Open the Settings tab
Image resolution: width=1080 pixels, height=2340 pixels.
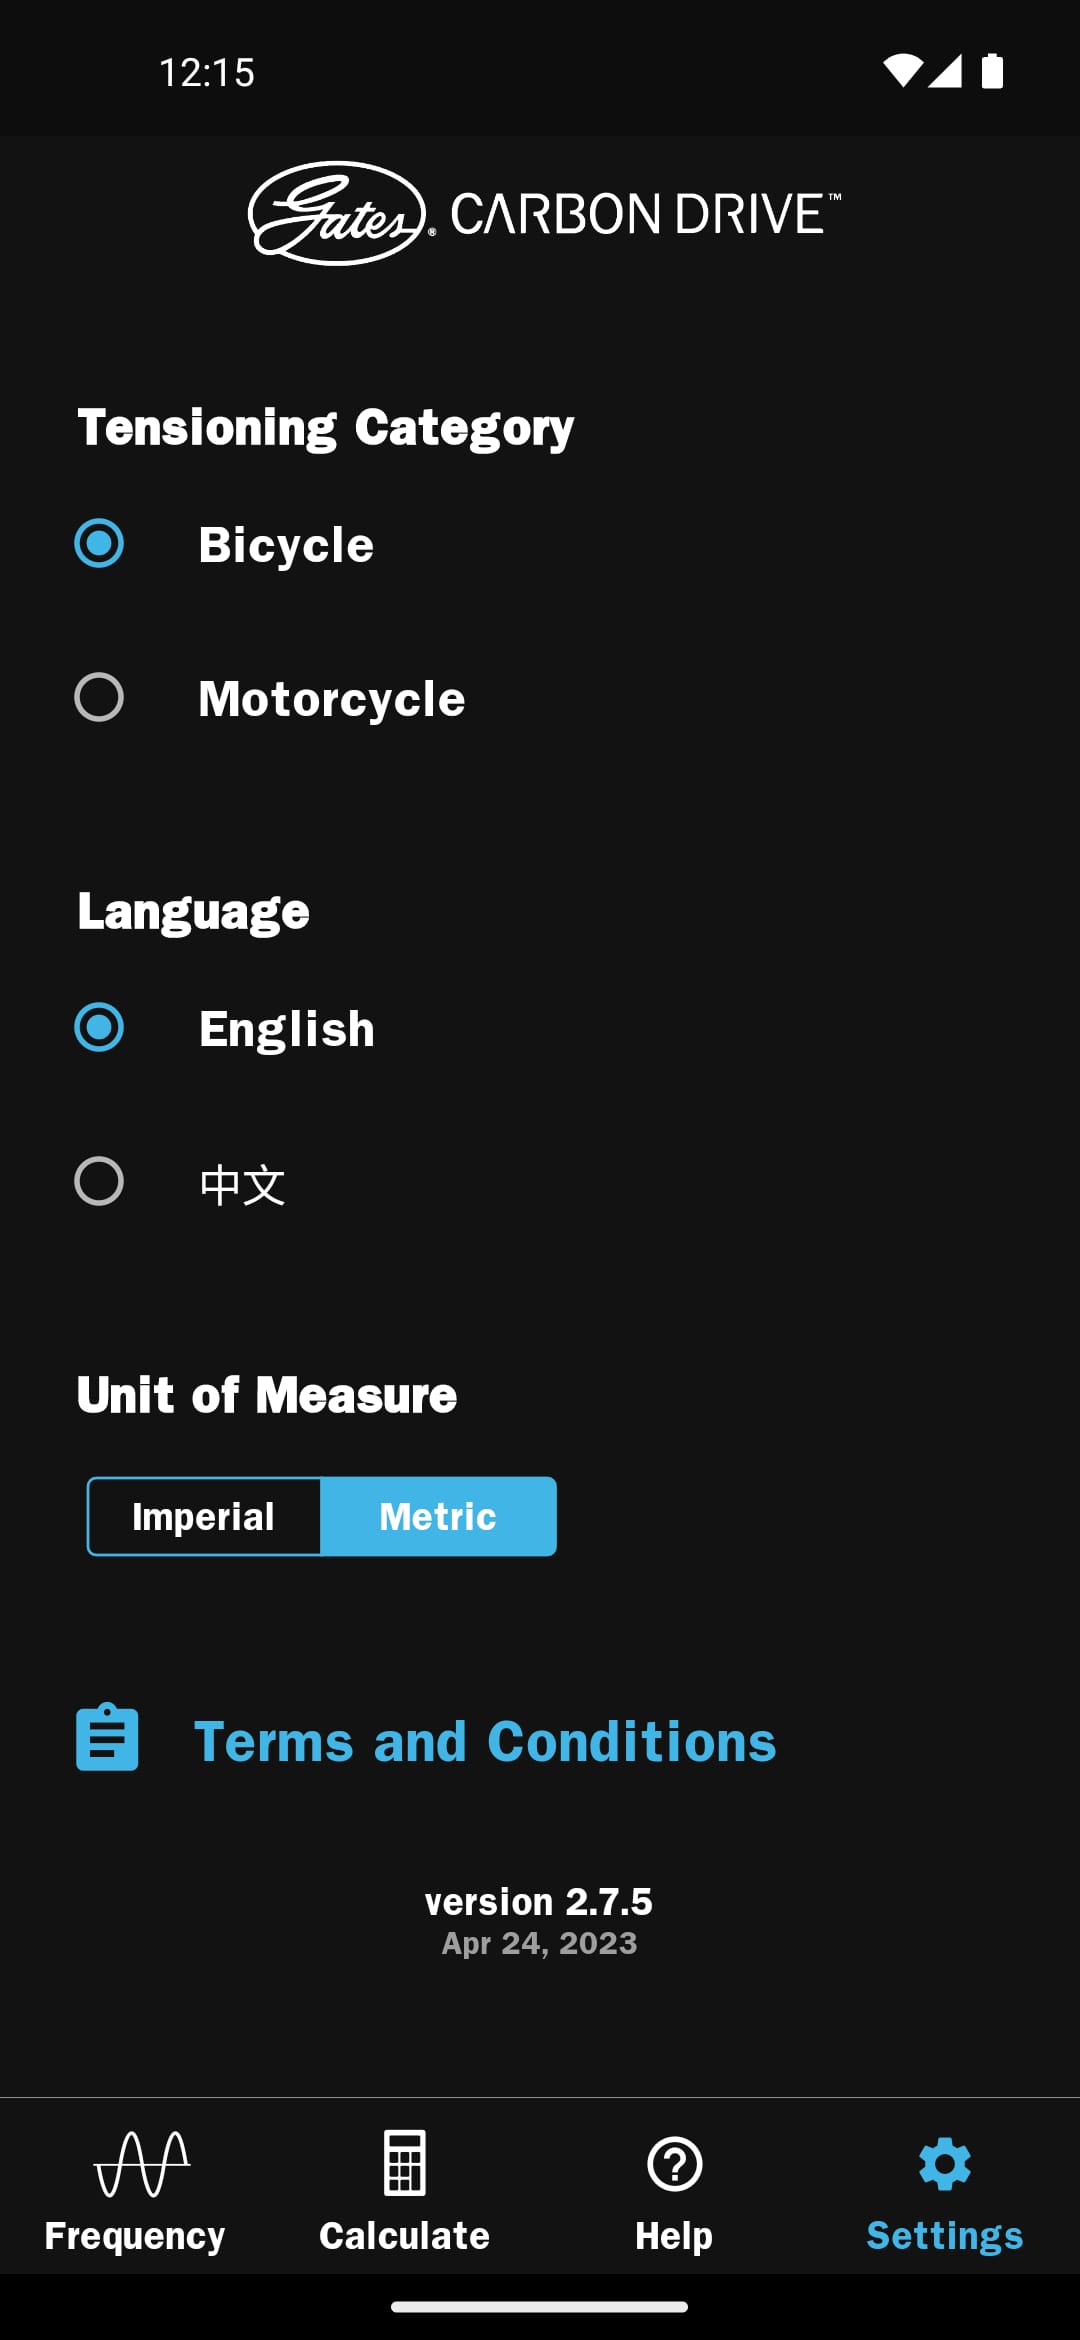coord(944,2200)
